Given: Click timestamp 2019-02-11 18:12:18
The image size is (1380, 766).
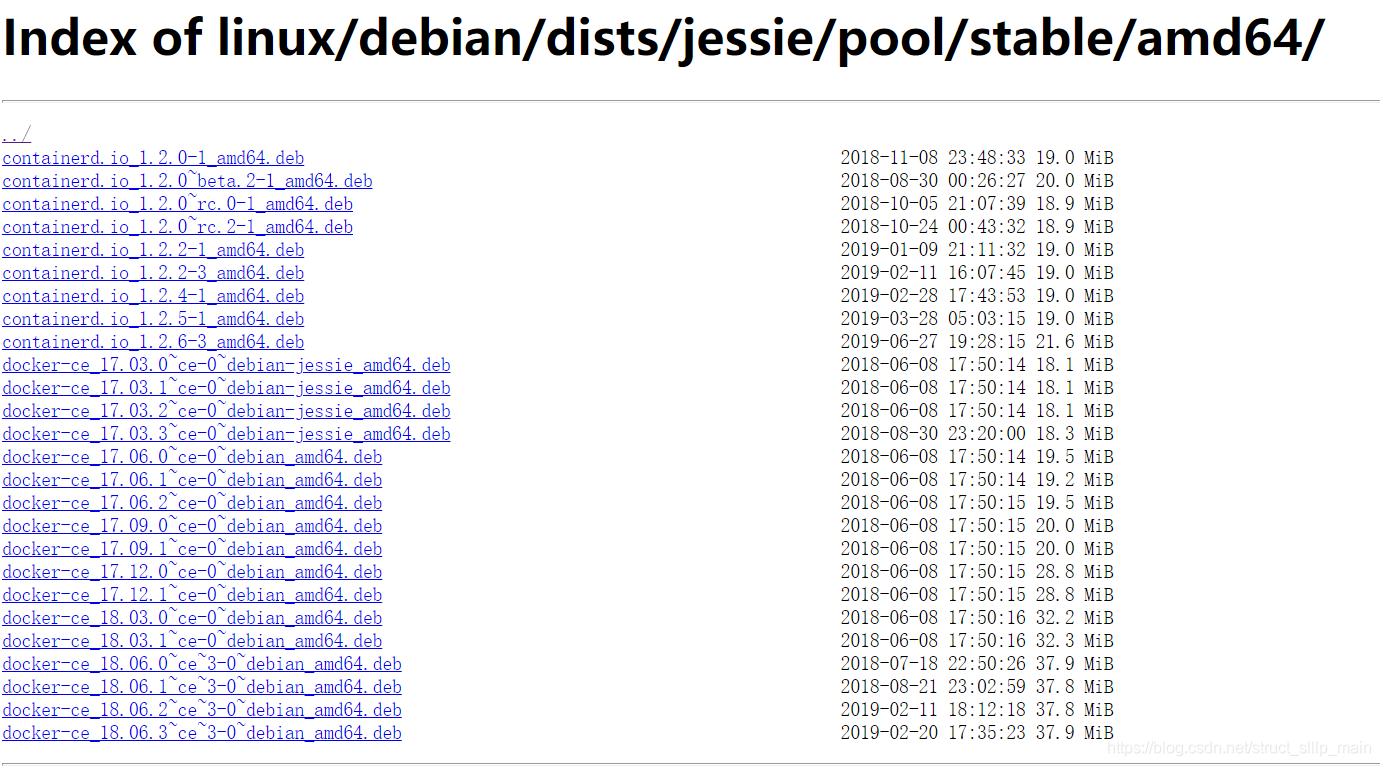Looking at the screenshot, I should pyautogui.click(x=933, y=710).
